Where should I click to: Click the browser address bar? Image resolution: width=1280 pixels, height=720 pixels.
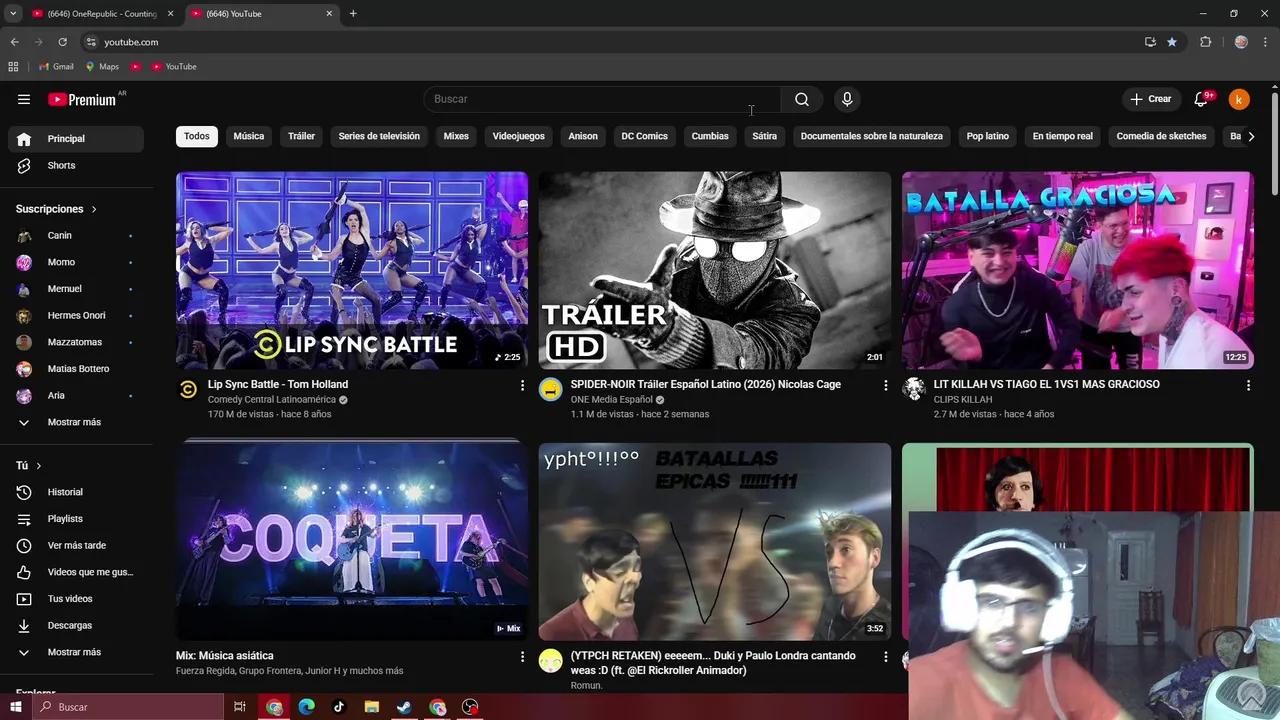pyautogui.click(x=610, y=42)
